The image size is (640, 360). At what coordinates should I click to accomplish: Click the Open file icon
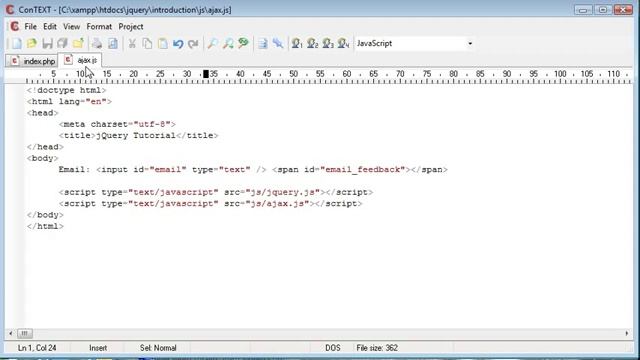[32, 43]
